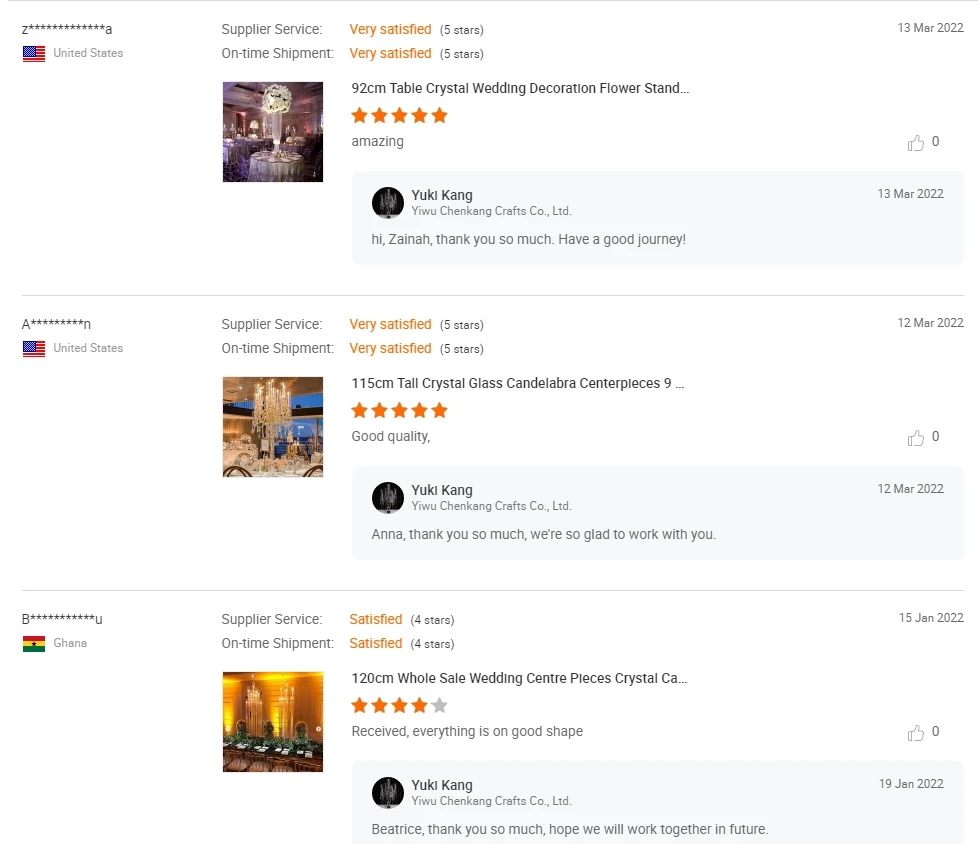Click Yiwu Chenkang Crafts Co., Ltd. in Beatrice reply
Screen dimensions: 978x844
[x=491, y=801]
